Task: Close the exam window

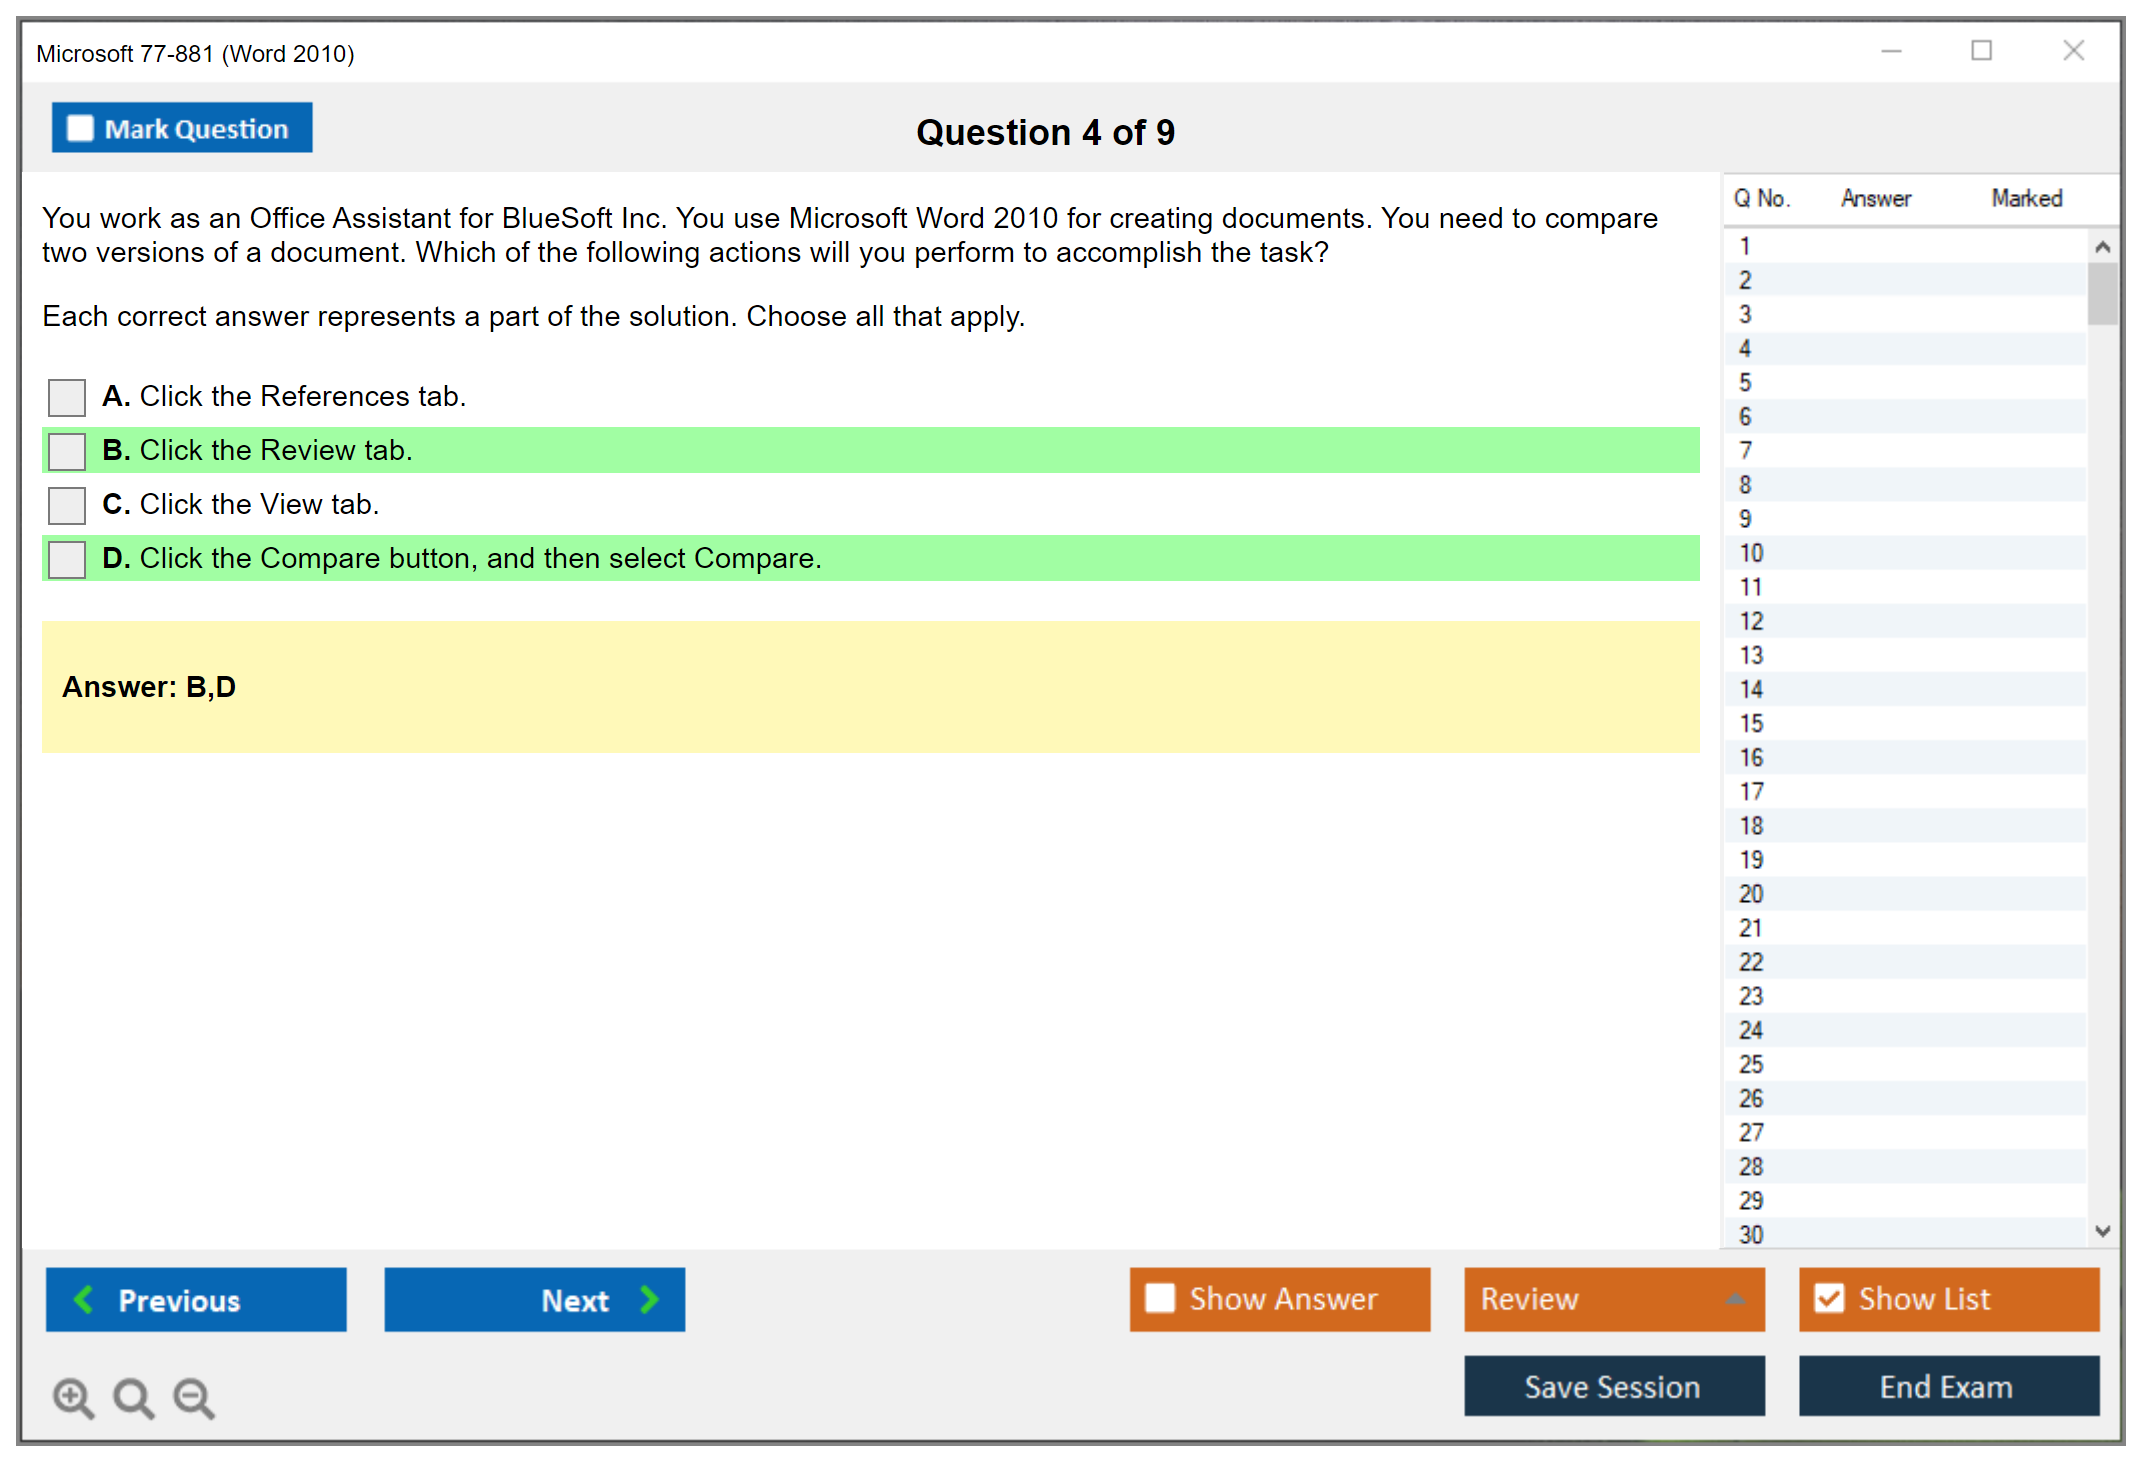Action: [2073, 51]
